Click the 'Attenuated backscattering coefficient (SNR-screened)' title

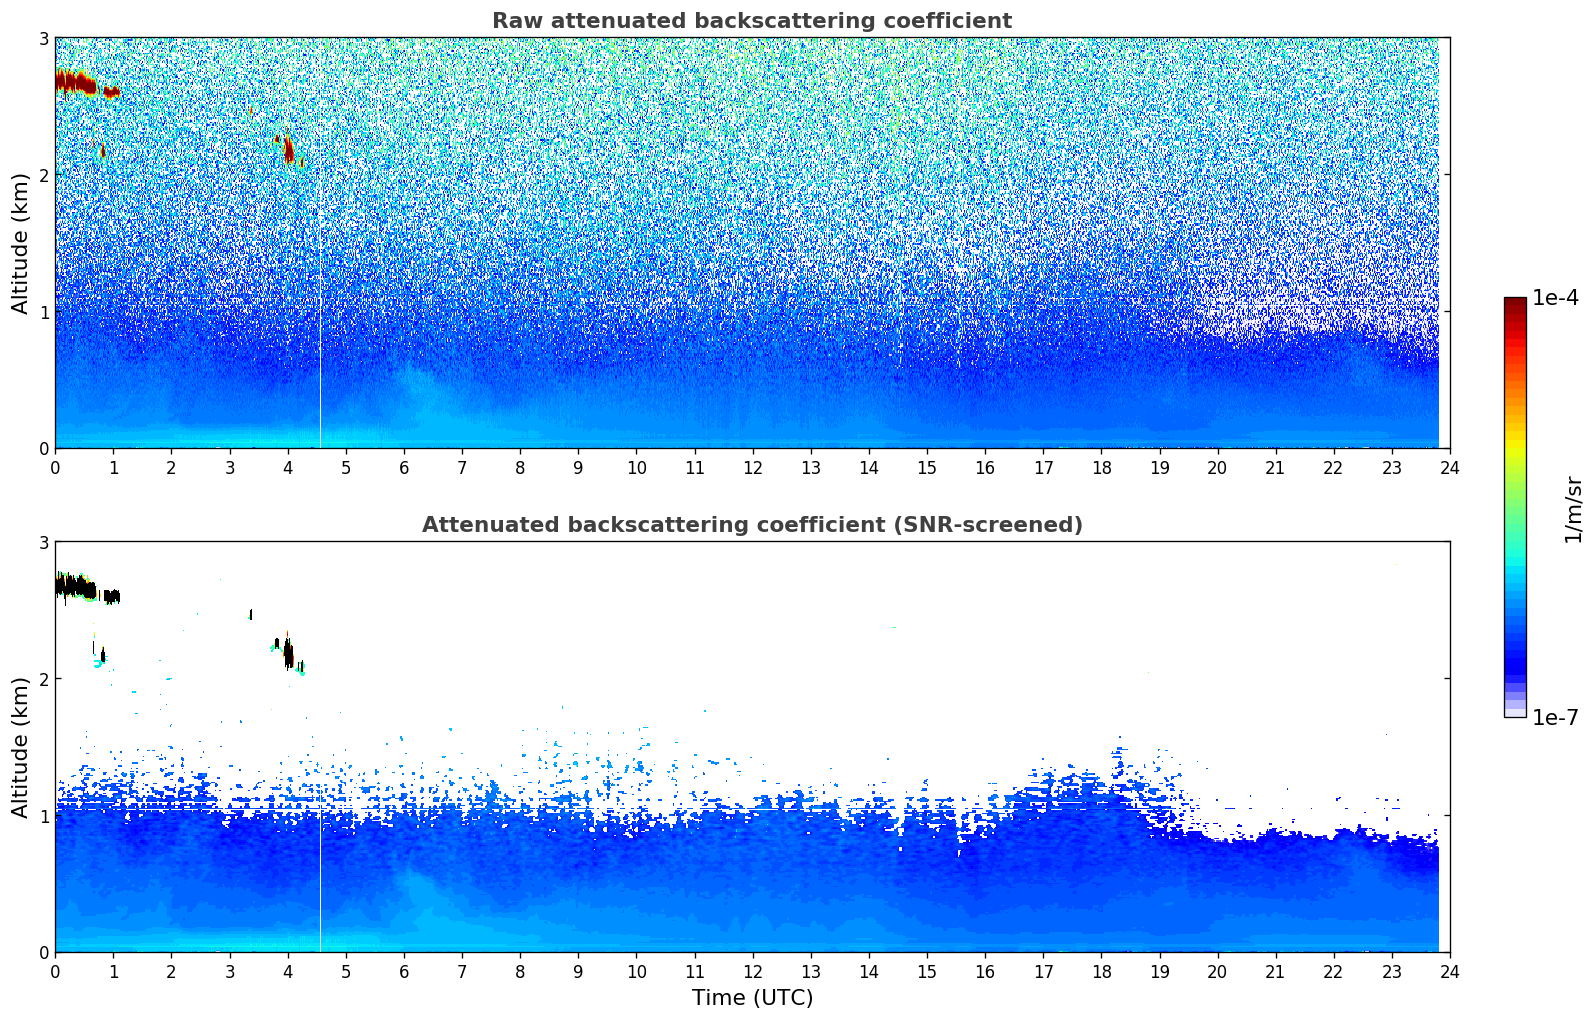752,525
